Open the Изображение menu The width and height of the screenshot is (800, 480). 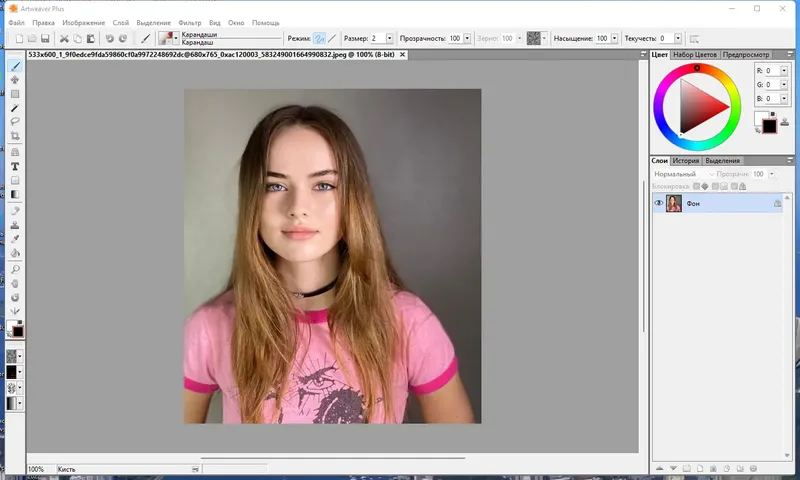pos(84,23)
